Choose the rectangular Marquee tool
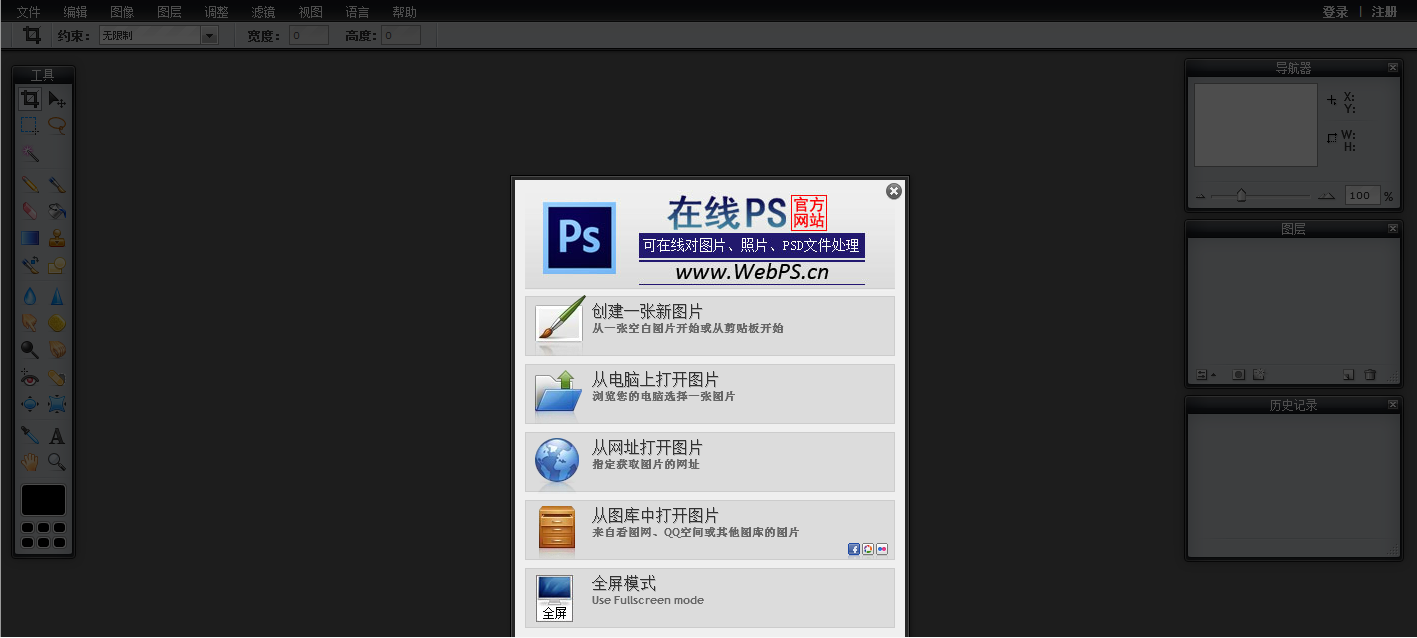The height and width of the screenshot is (638, 1417). [x=30, y=126]
